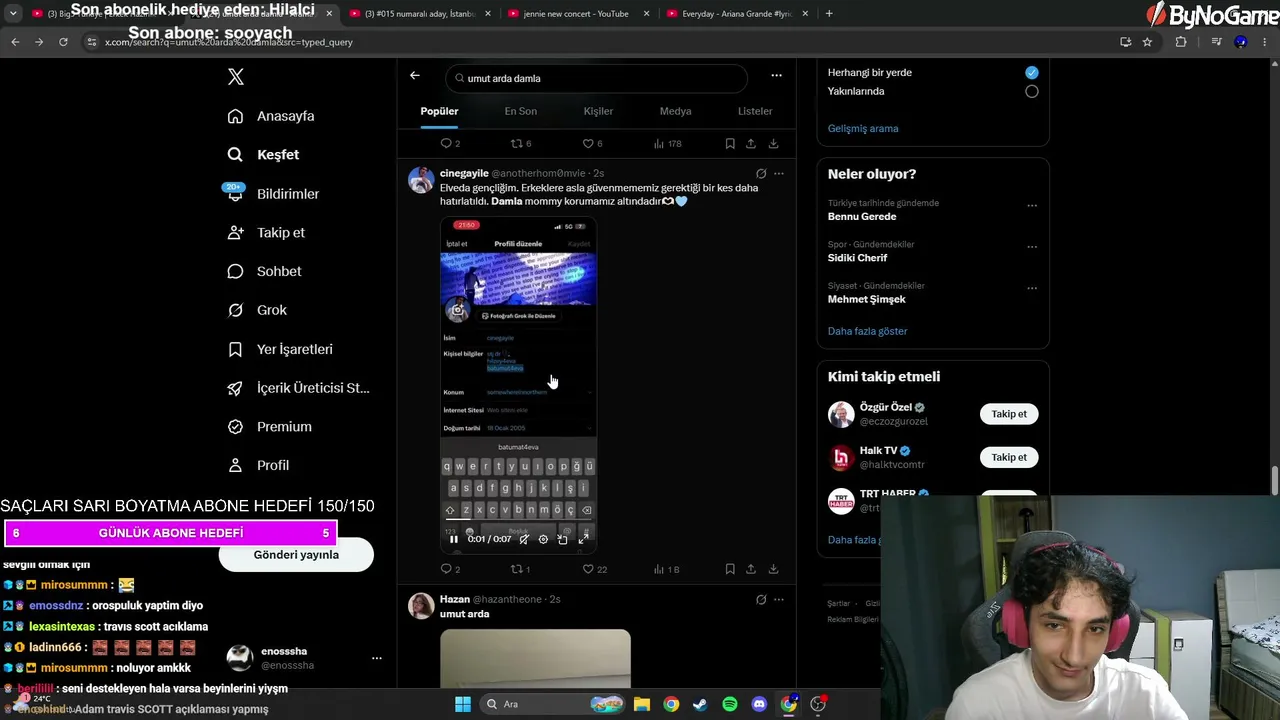Click Grok icon on cinegayile's post
The height and width of the screenshot is (720, 1280).
click(x=761, y=173)
